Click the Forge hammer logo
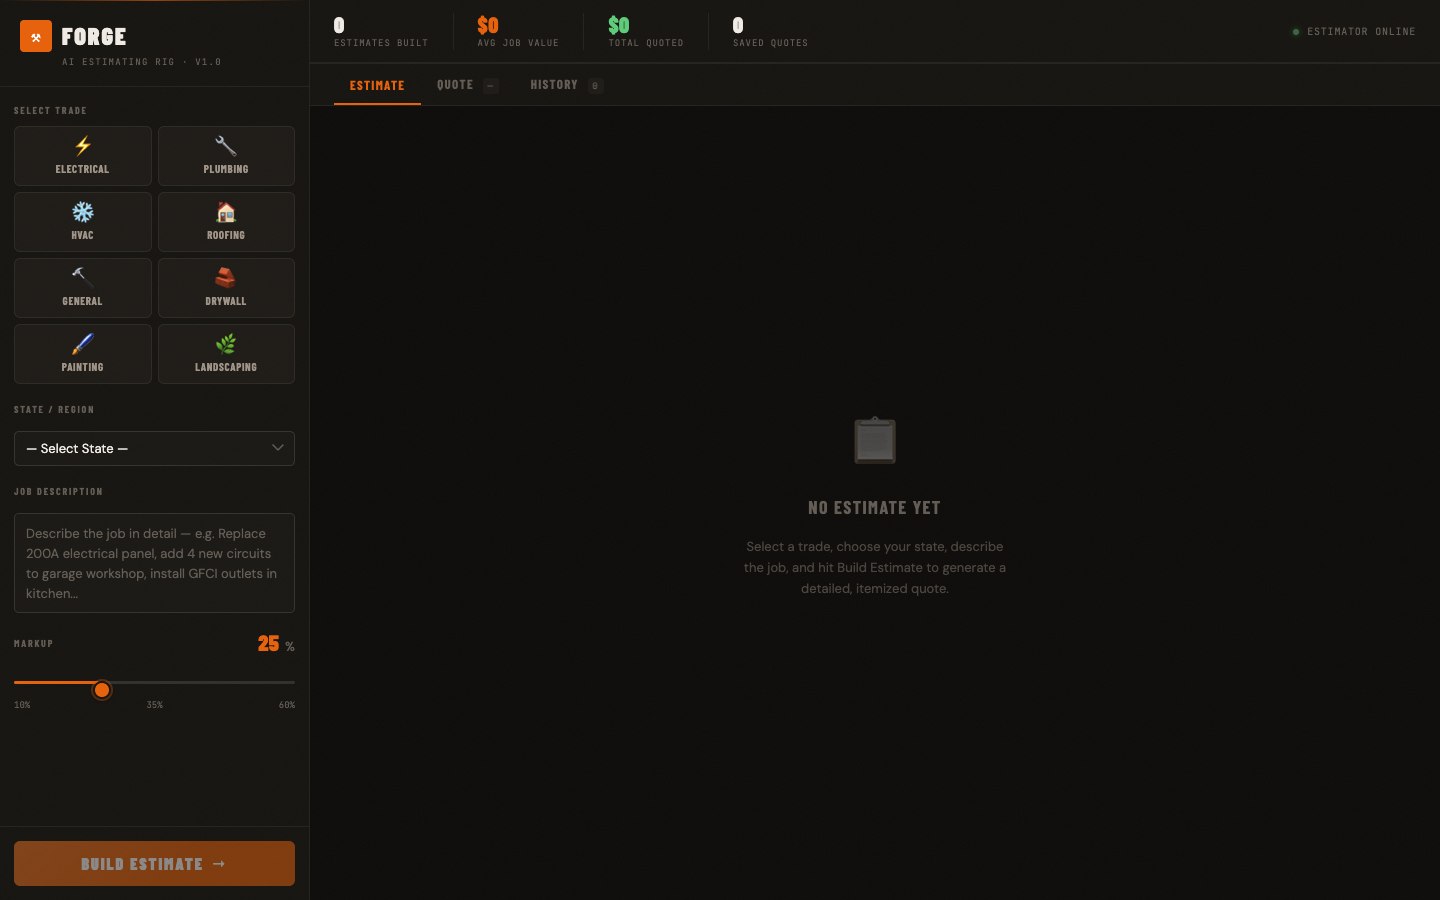 pyautogui.click(x=35, y=36)
